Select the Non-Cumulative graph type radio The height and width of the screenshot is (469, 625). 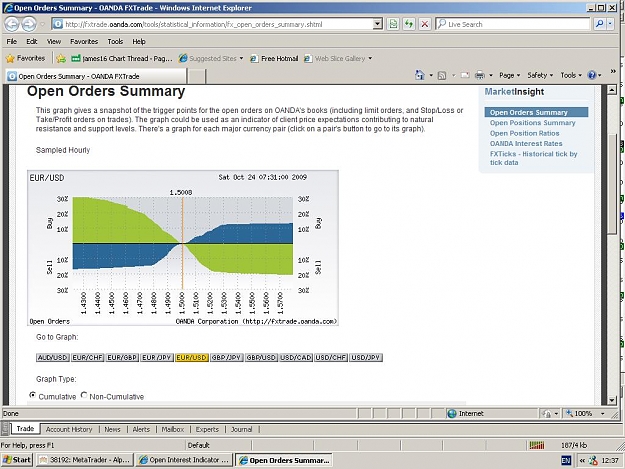pyautogui.click(x=84, y=395)
